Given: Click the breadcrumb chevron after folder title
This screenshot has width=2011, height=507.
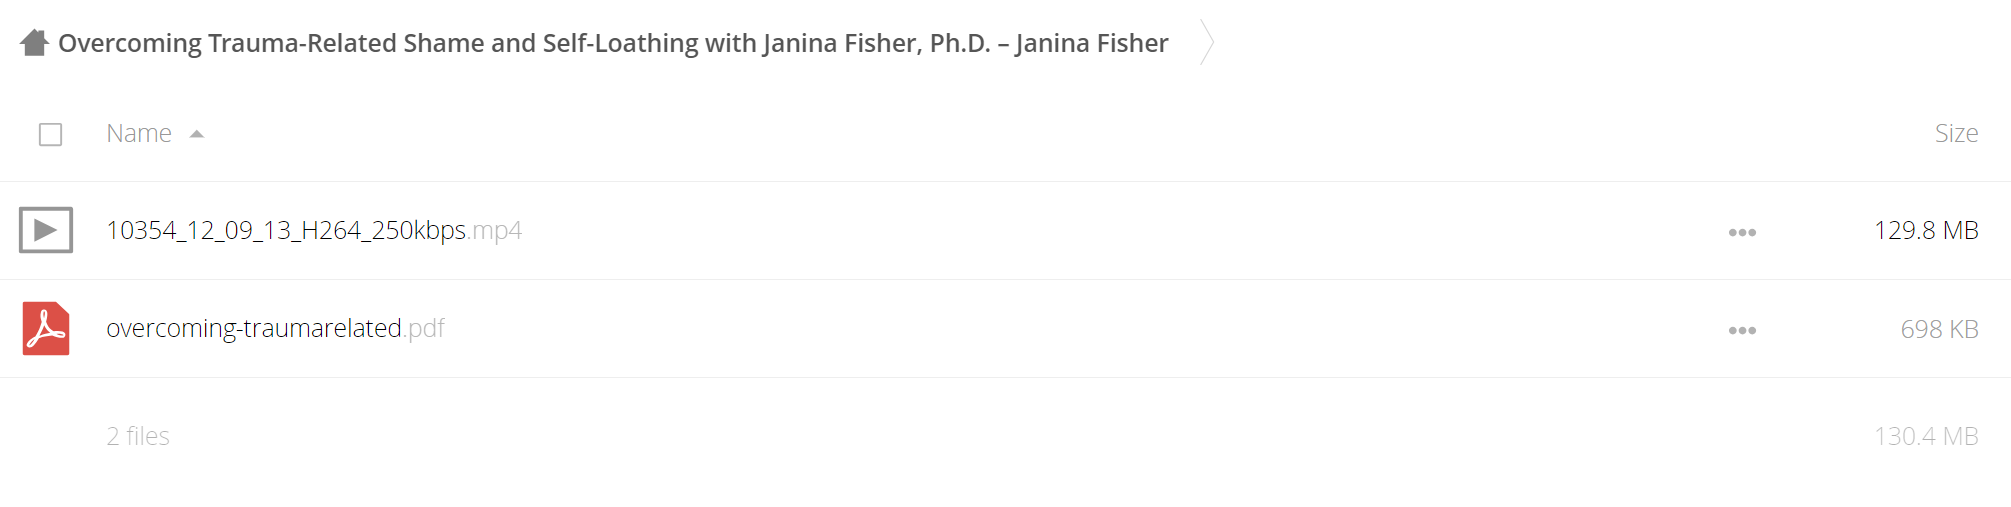Looking at the screenshot, I should [x=1207, y=43].
